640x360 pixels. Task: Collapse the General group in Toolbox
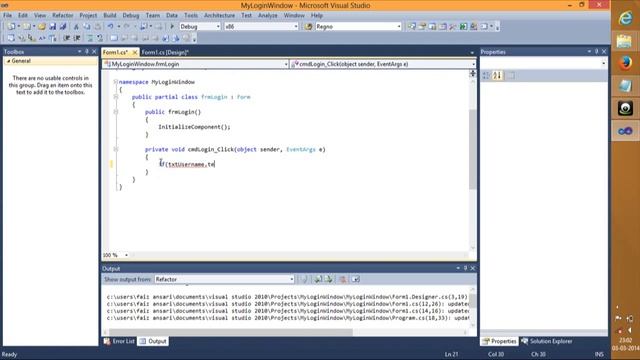(8, 61)
